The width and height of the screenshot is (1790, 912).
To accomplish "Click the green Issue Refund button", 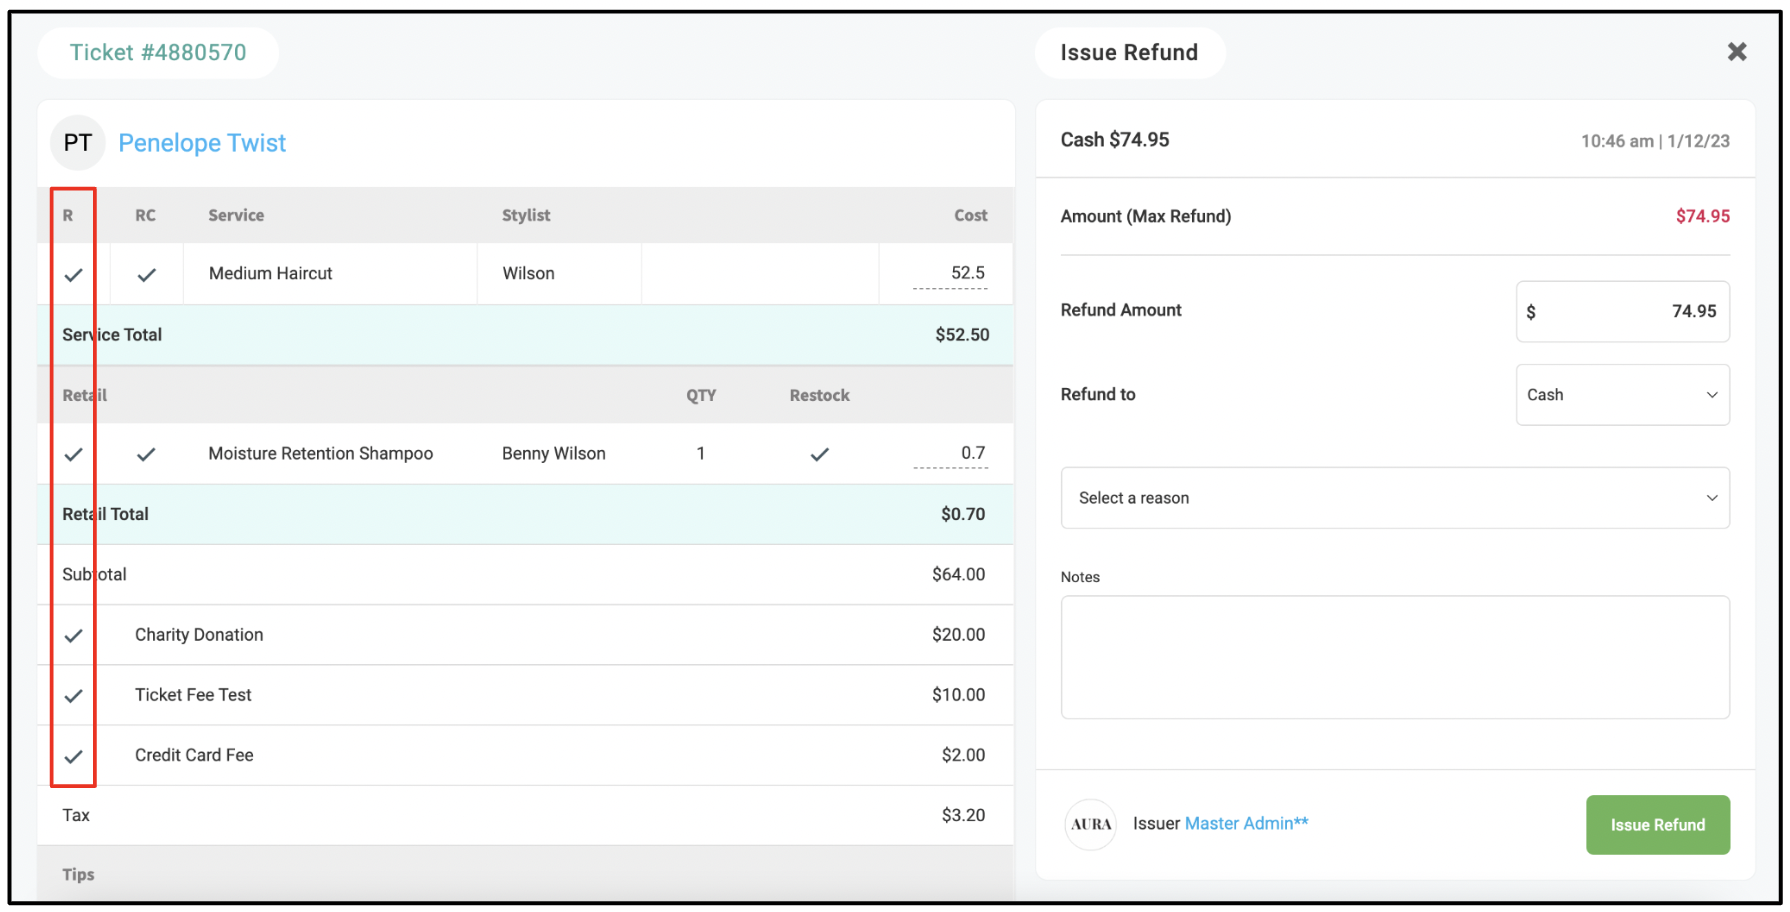I will point(1657,825).
